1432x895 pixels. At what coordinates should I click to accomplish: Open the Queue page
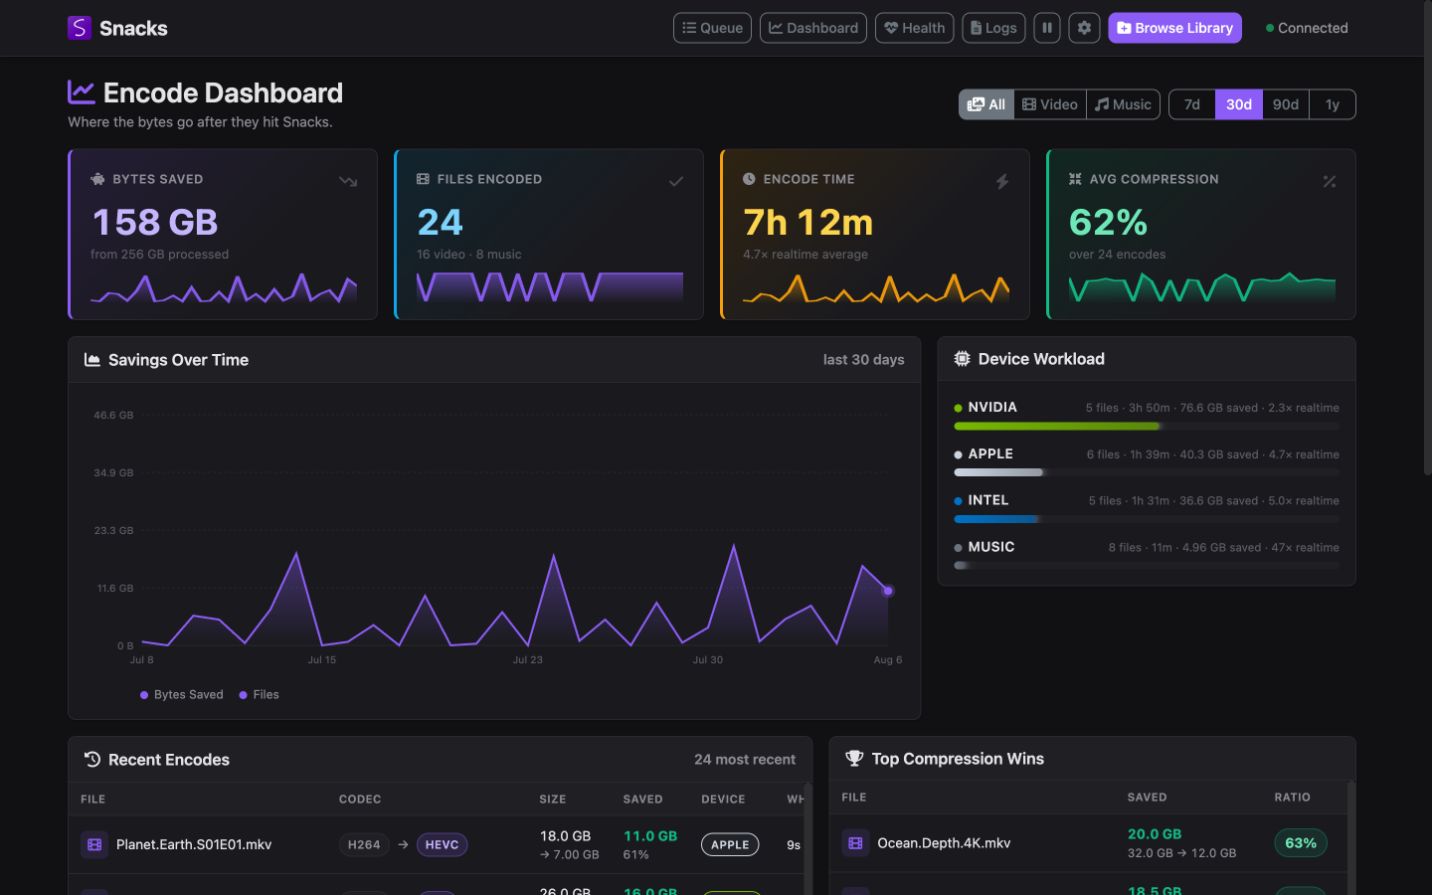pyautogui.click(x=712, y=28)
